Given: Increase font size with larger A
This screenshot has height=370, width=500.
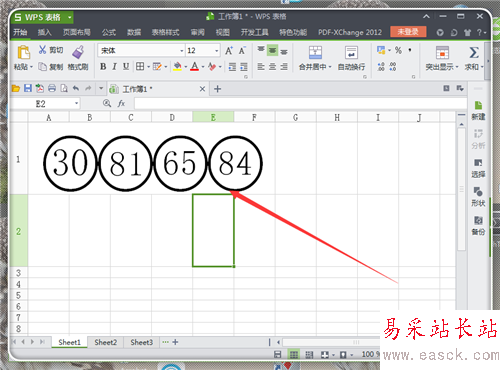Looking at the screenshot, I should (229, 50).
